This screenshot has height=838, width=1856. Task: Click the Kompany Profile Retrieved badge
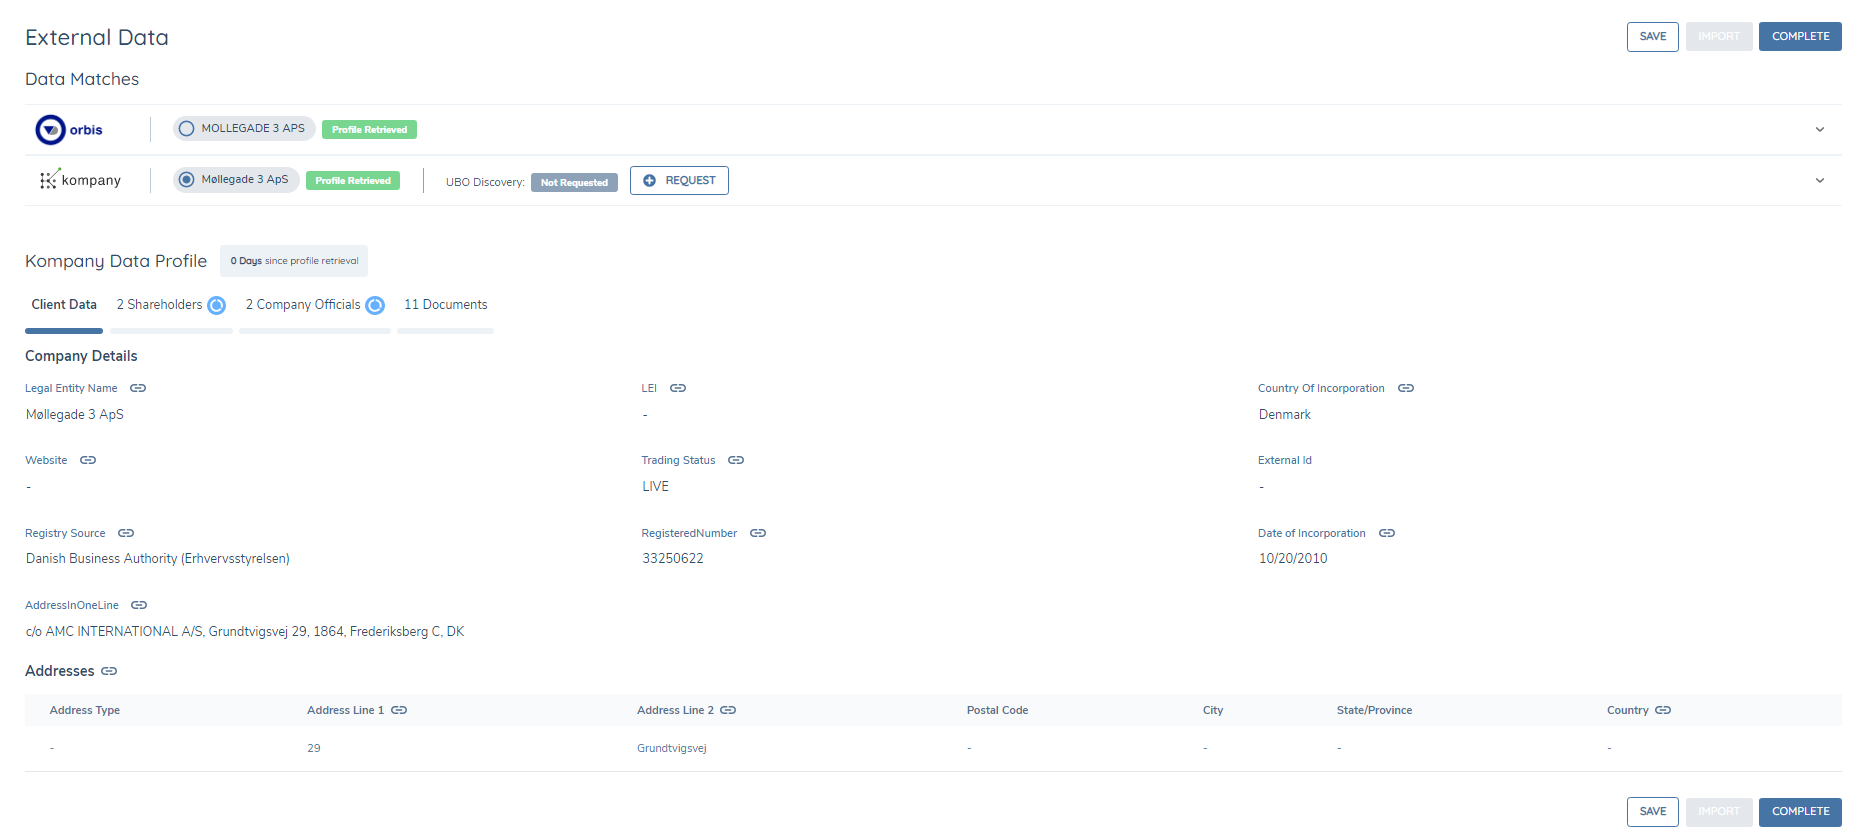tap(353, 181)
